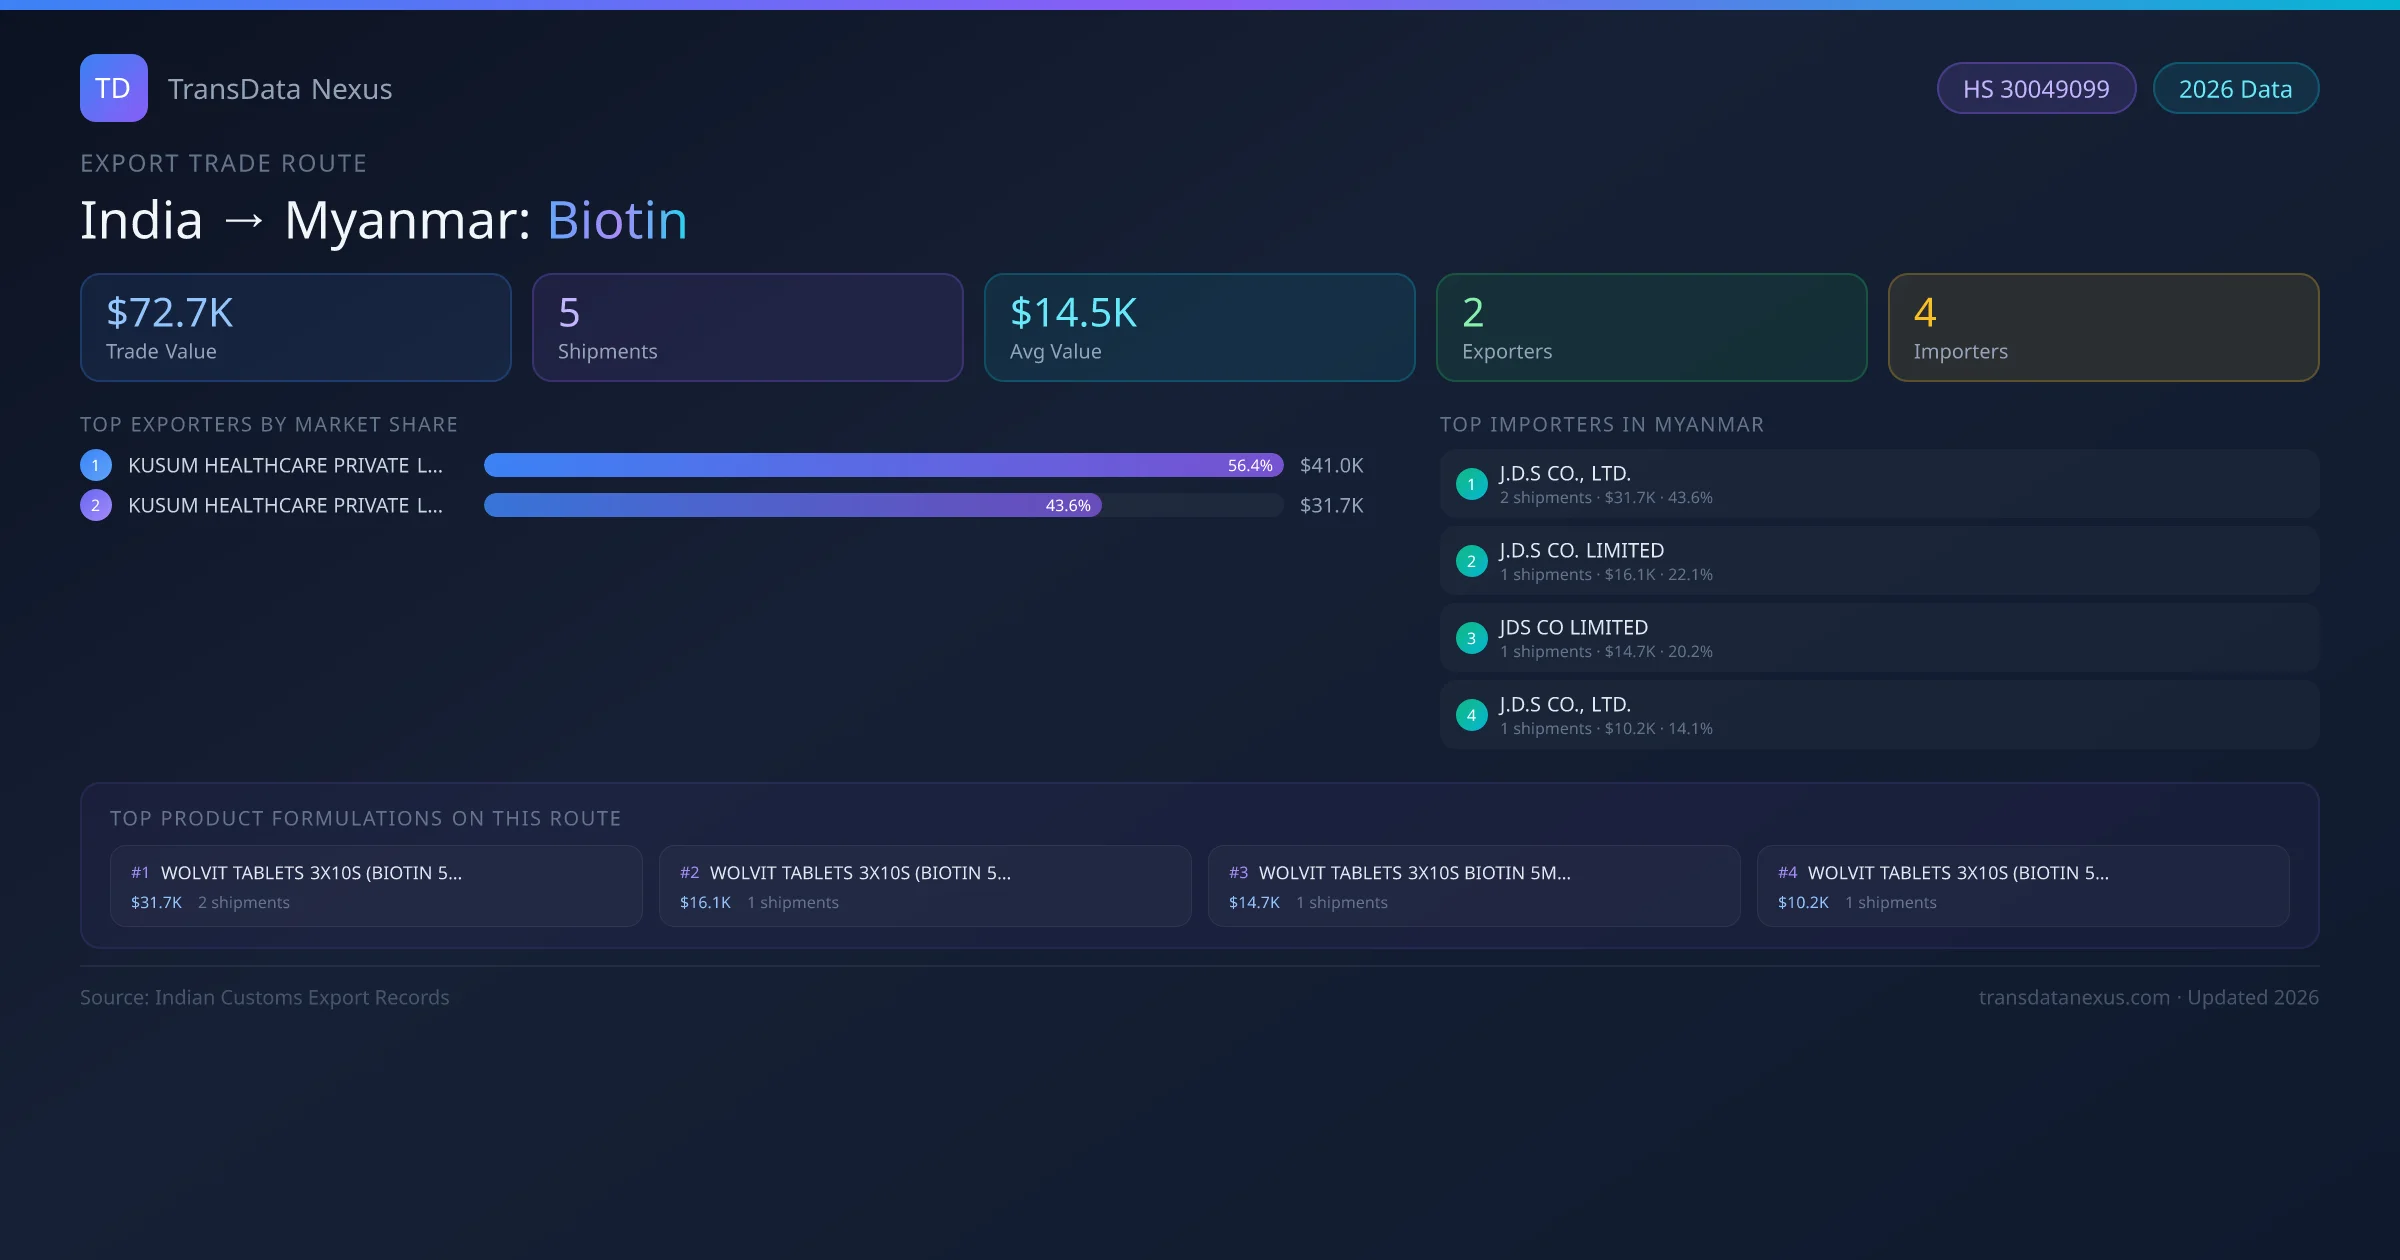Click the green rank 1 importer badge
This screenshot has width=2400, height=1260.
point(1471,484)
